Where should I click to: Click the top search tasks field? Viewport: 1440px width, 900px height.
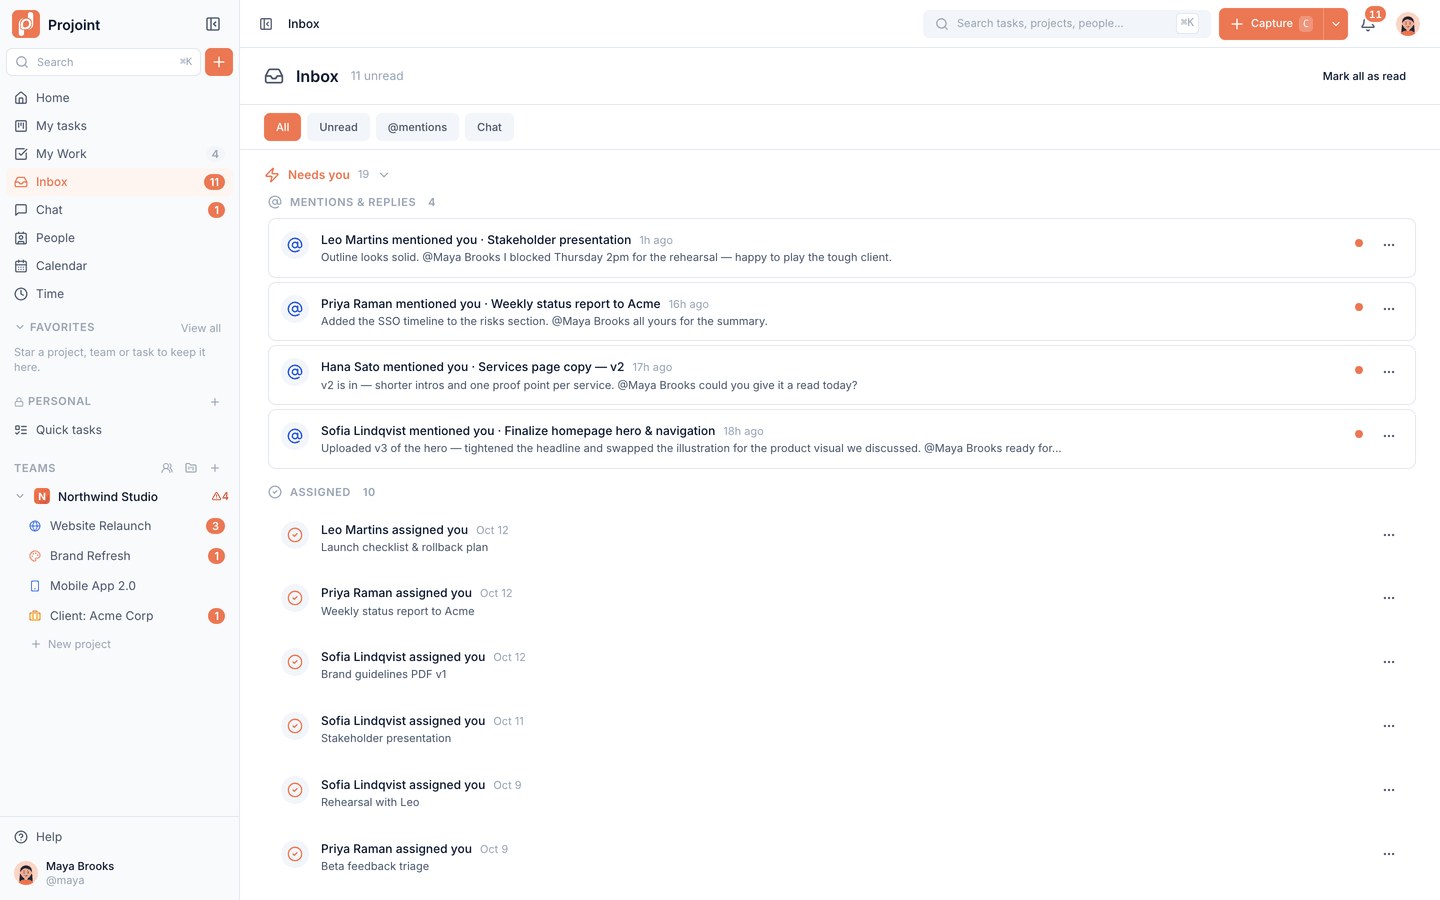coord(1067,24)
